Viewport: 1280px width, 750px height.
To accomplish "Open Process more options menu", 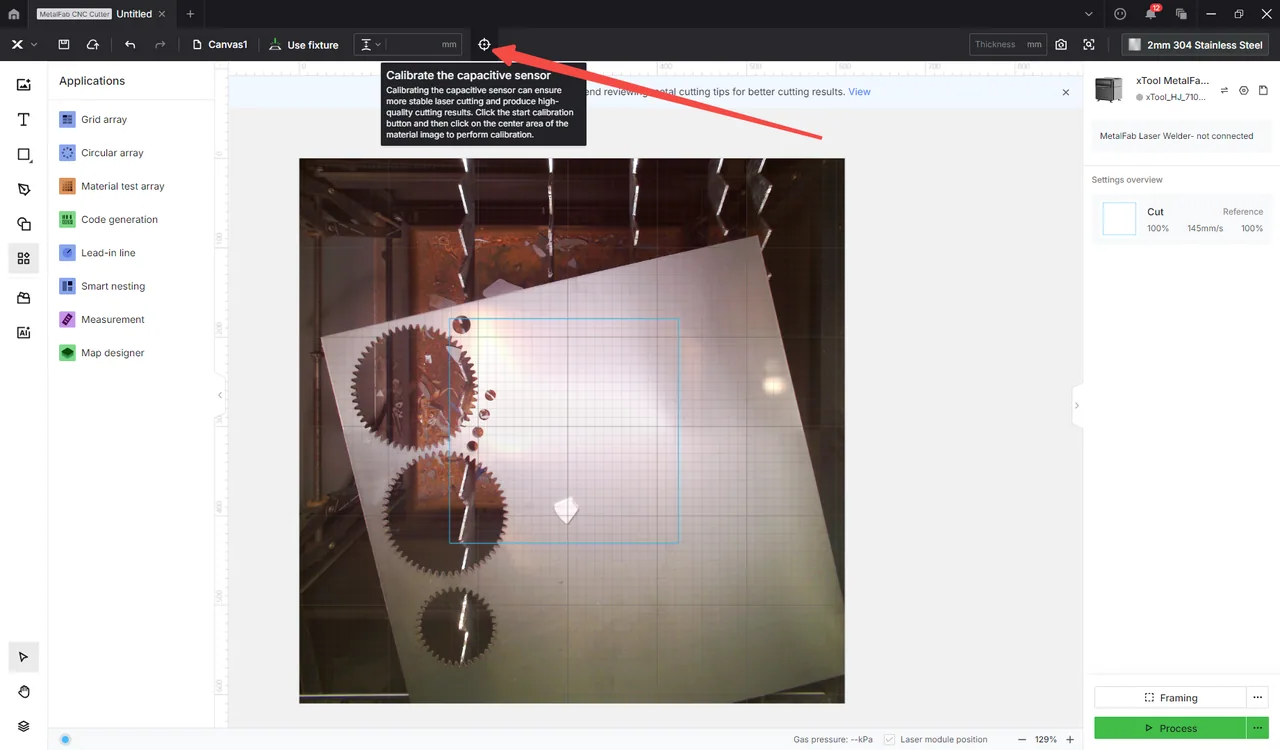I will pos(1258,728).
